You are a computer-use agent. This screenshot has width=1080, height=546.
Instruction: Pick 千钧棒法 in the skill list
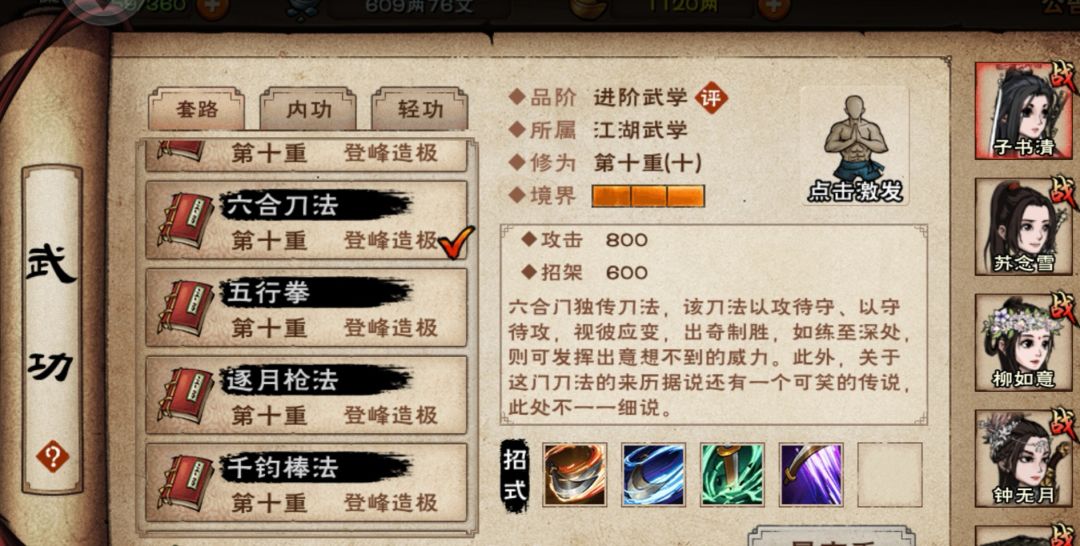point(307,483)
